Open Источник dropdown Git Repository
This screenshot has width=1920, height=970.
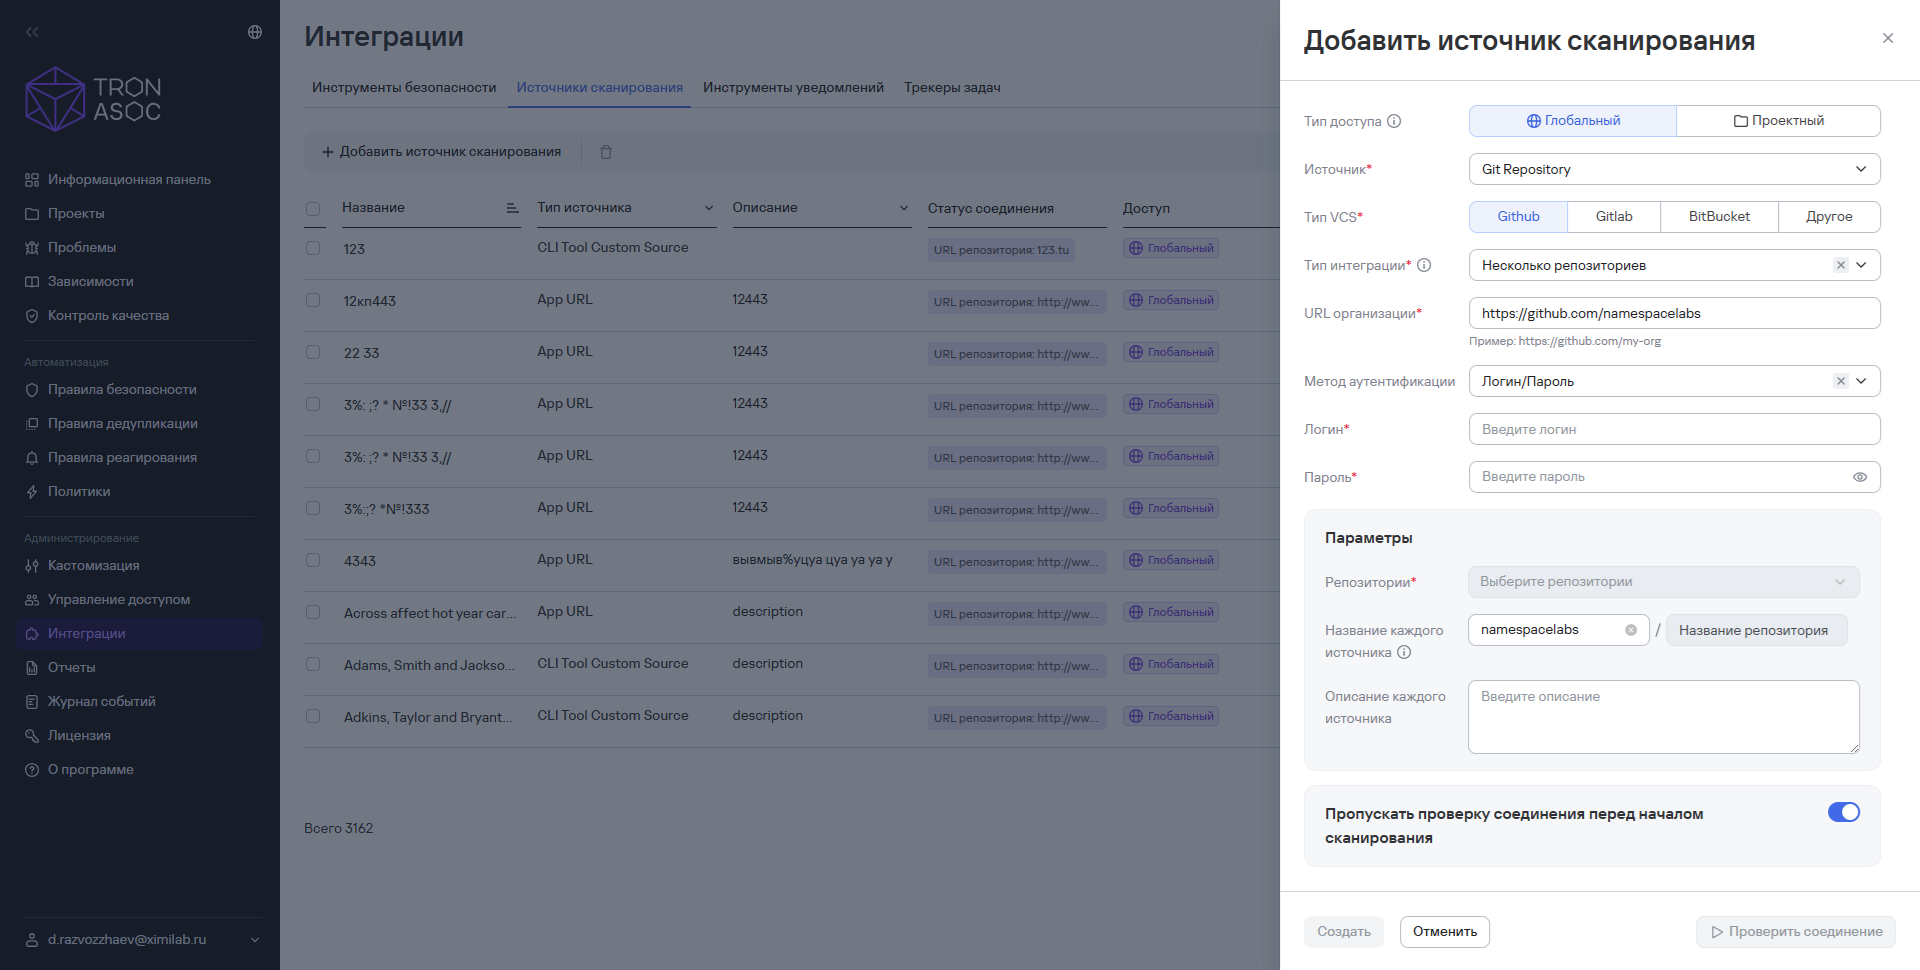(x=1675, y=169)
